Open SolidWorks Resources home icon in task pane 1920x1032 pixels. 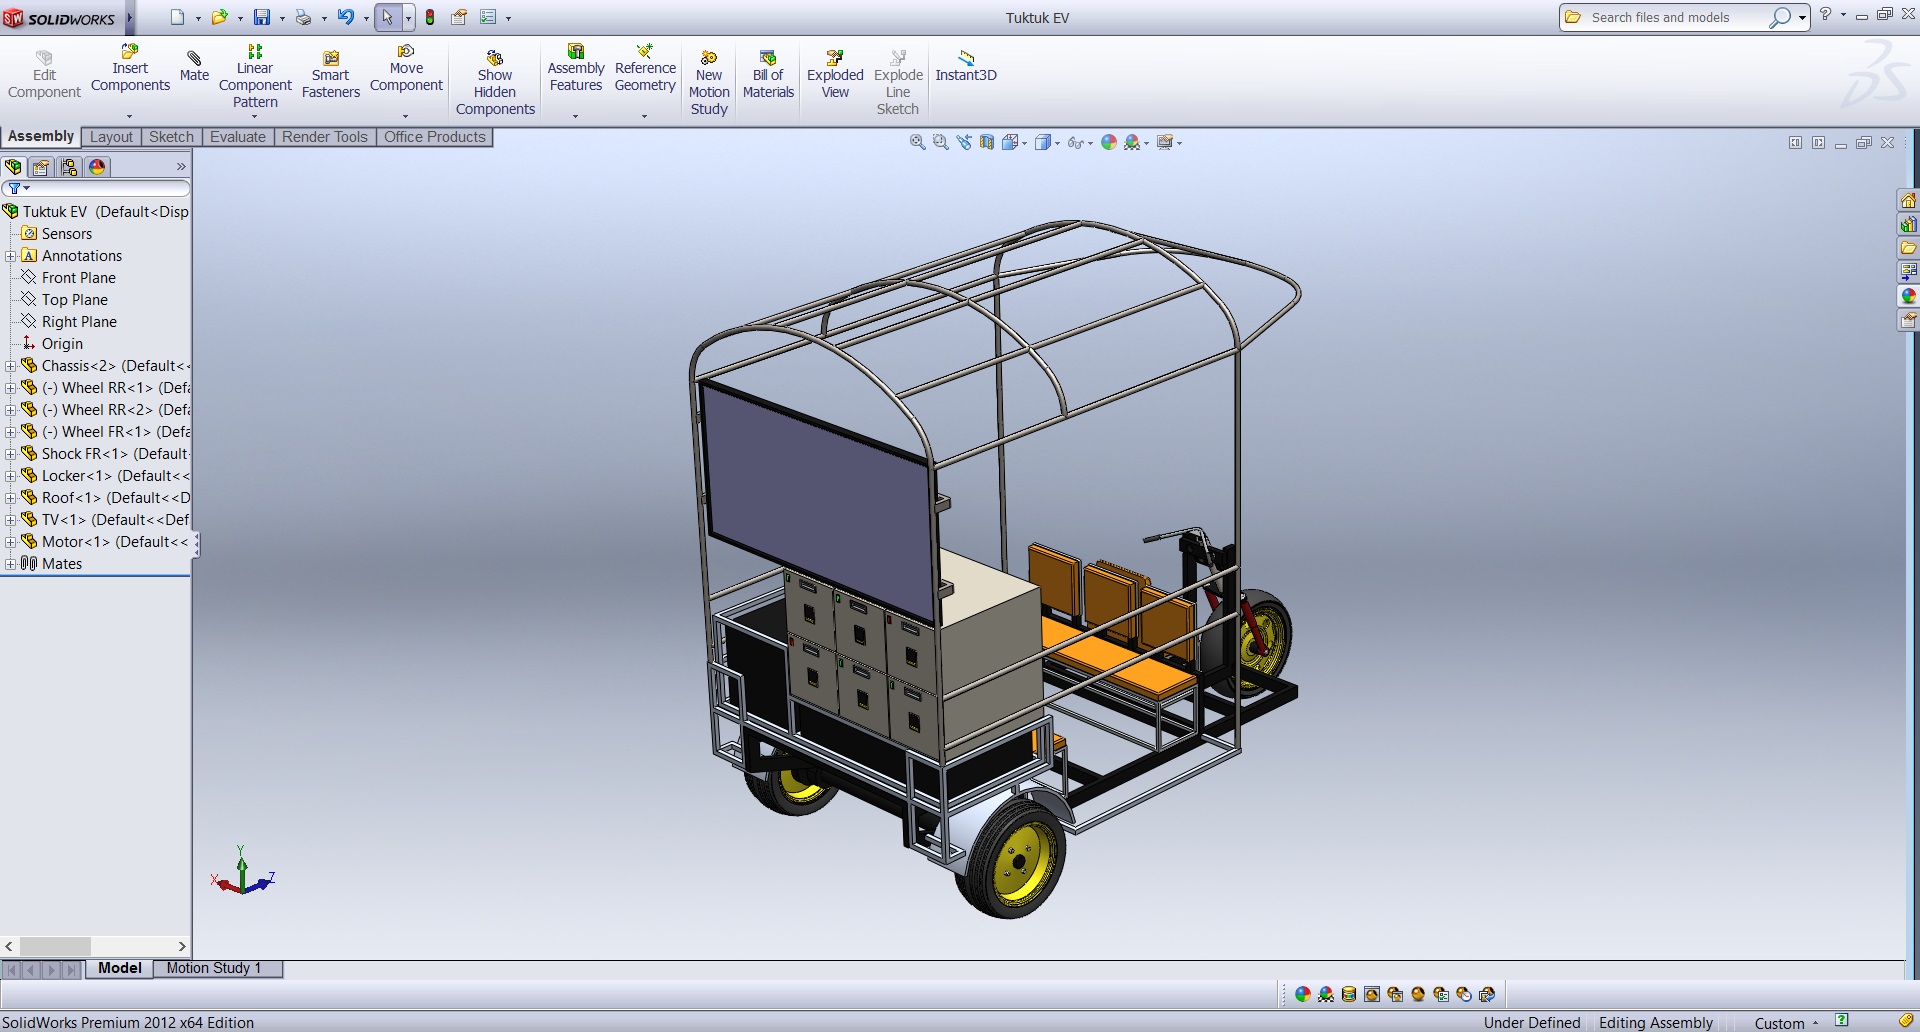pos(1908,200)
